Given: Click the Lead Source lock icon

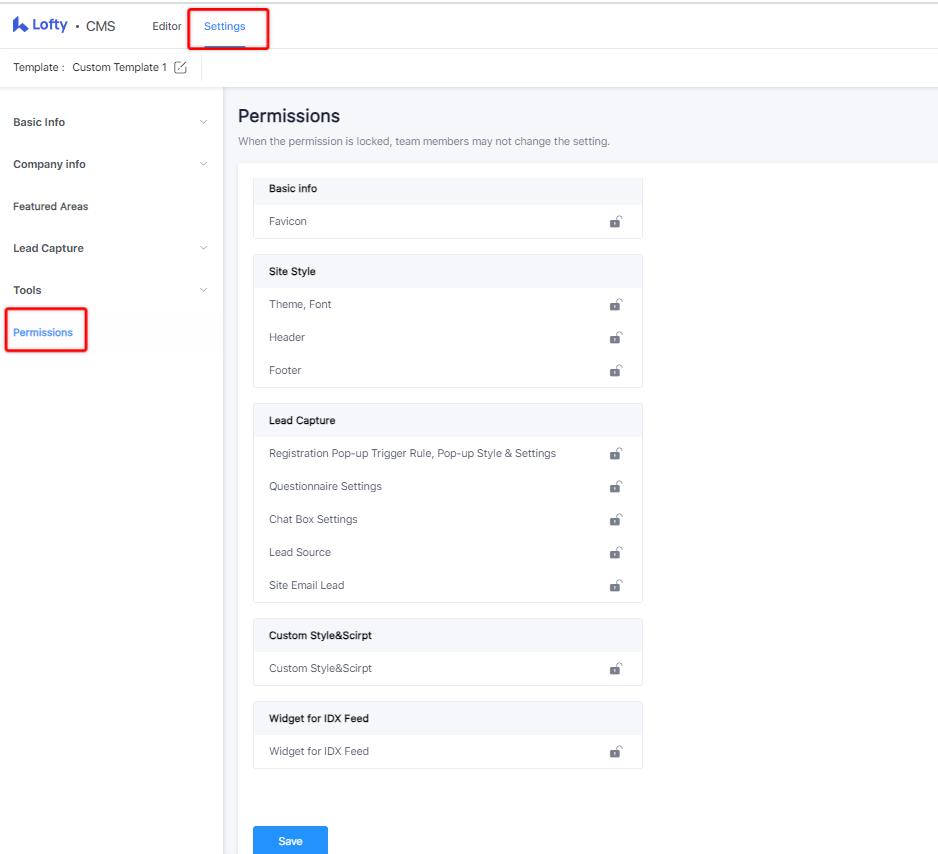Looking at the screenshot, I should click(616, 553).
